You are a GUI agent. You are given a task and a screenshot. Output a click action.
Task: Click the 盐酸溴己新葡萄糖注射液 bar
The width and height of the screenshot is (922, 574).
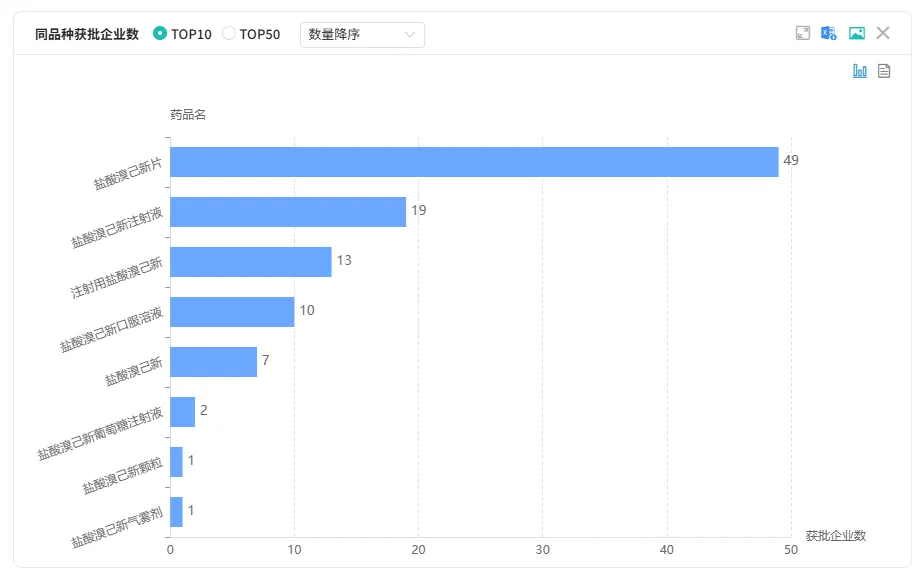182,412
